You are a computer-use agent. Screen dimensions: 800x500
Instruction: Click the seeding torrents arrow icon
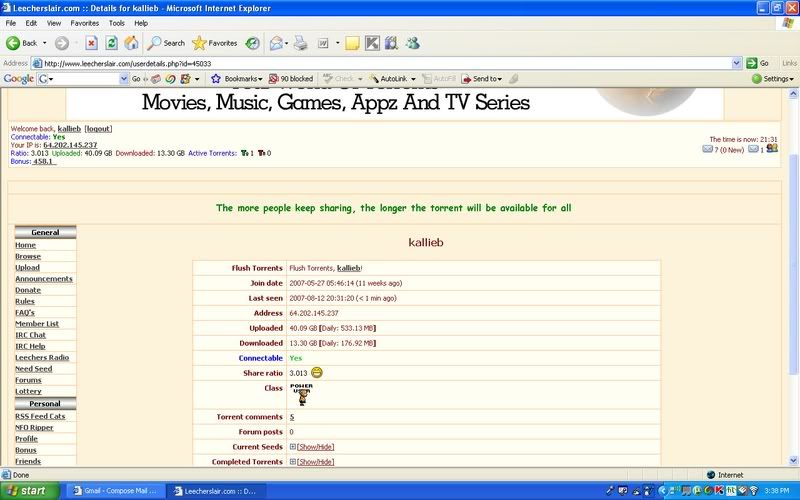coord(244,153)
